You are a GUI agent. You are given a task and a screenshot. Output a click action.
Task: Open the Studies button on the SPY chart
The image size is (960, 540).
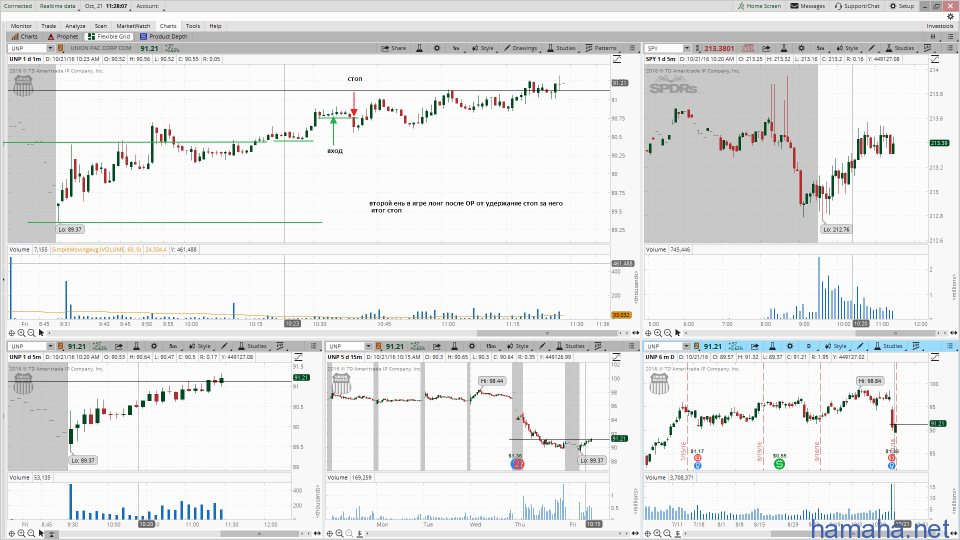tap(900, 48)
